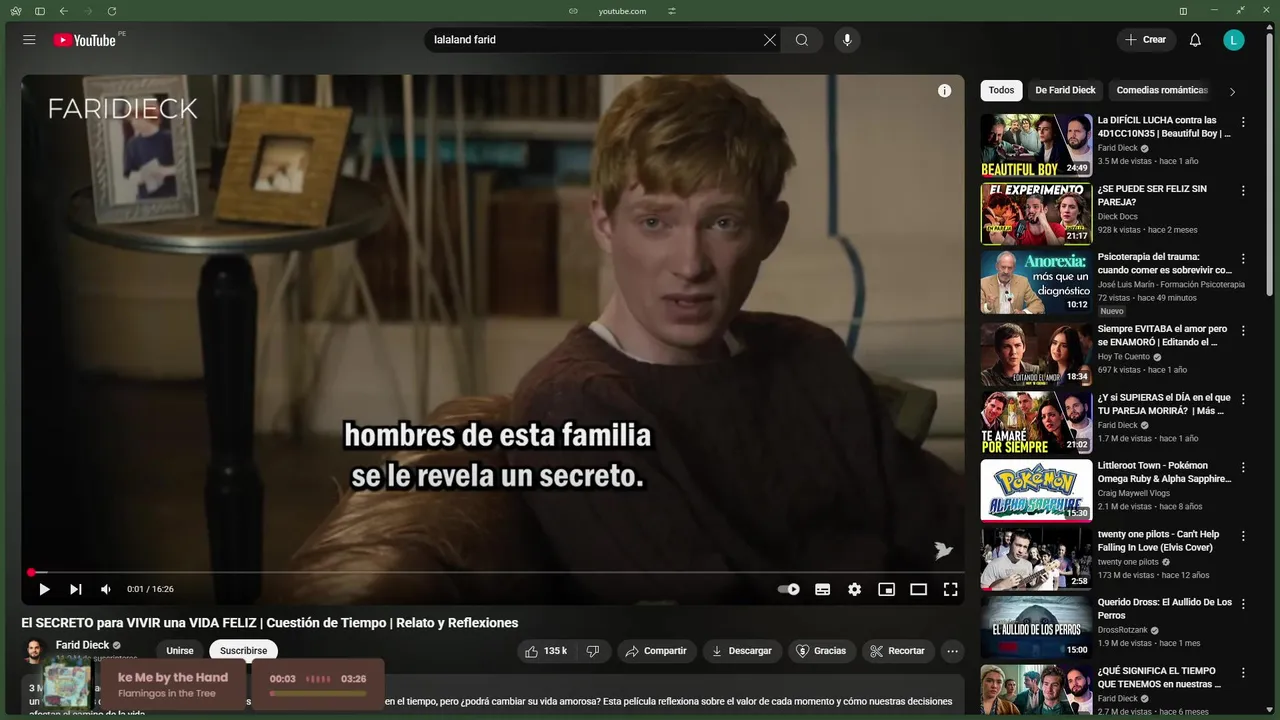Image resolution: width=1280 pixels, height=720 pixels.
Task: Click the Unirse button
Action: 180,651
